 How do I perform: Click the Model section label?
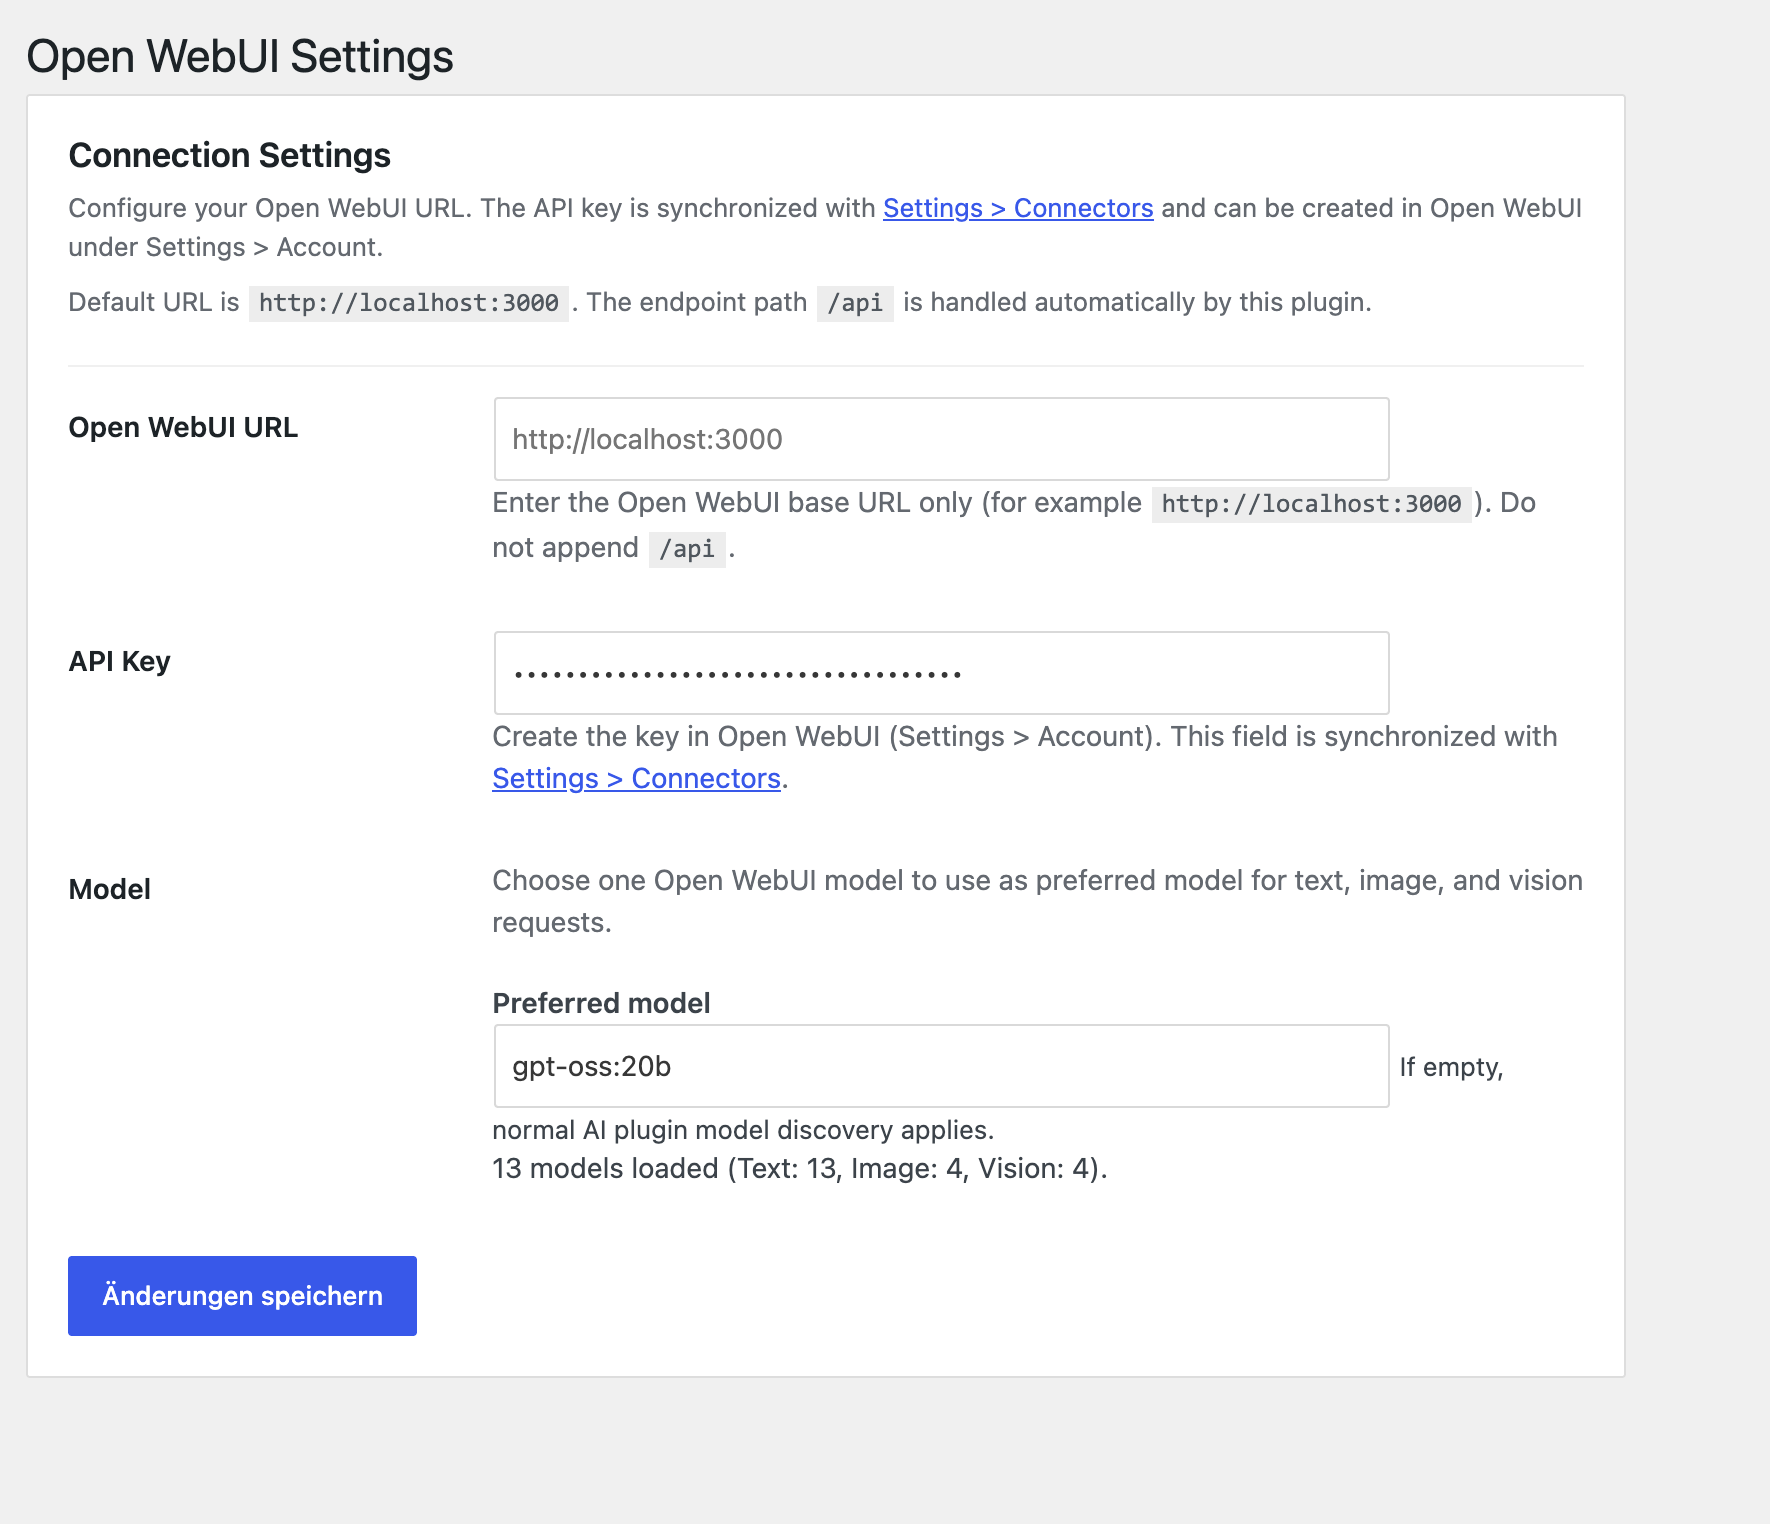point(108,889)
